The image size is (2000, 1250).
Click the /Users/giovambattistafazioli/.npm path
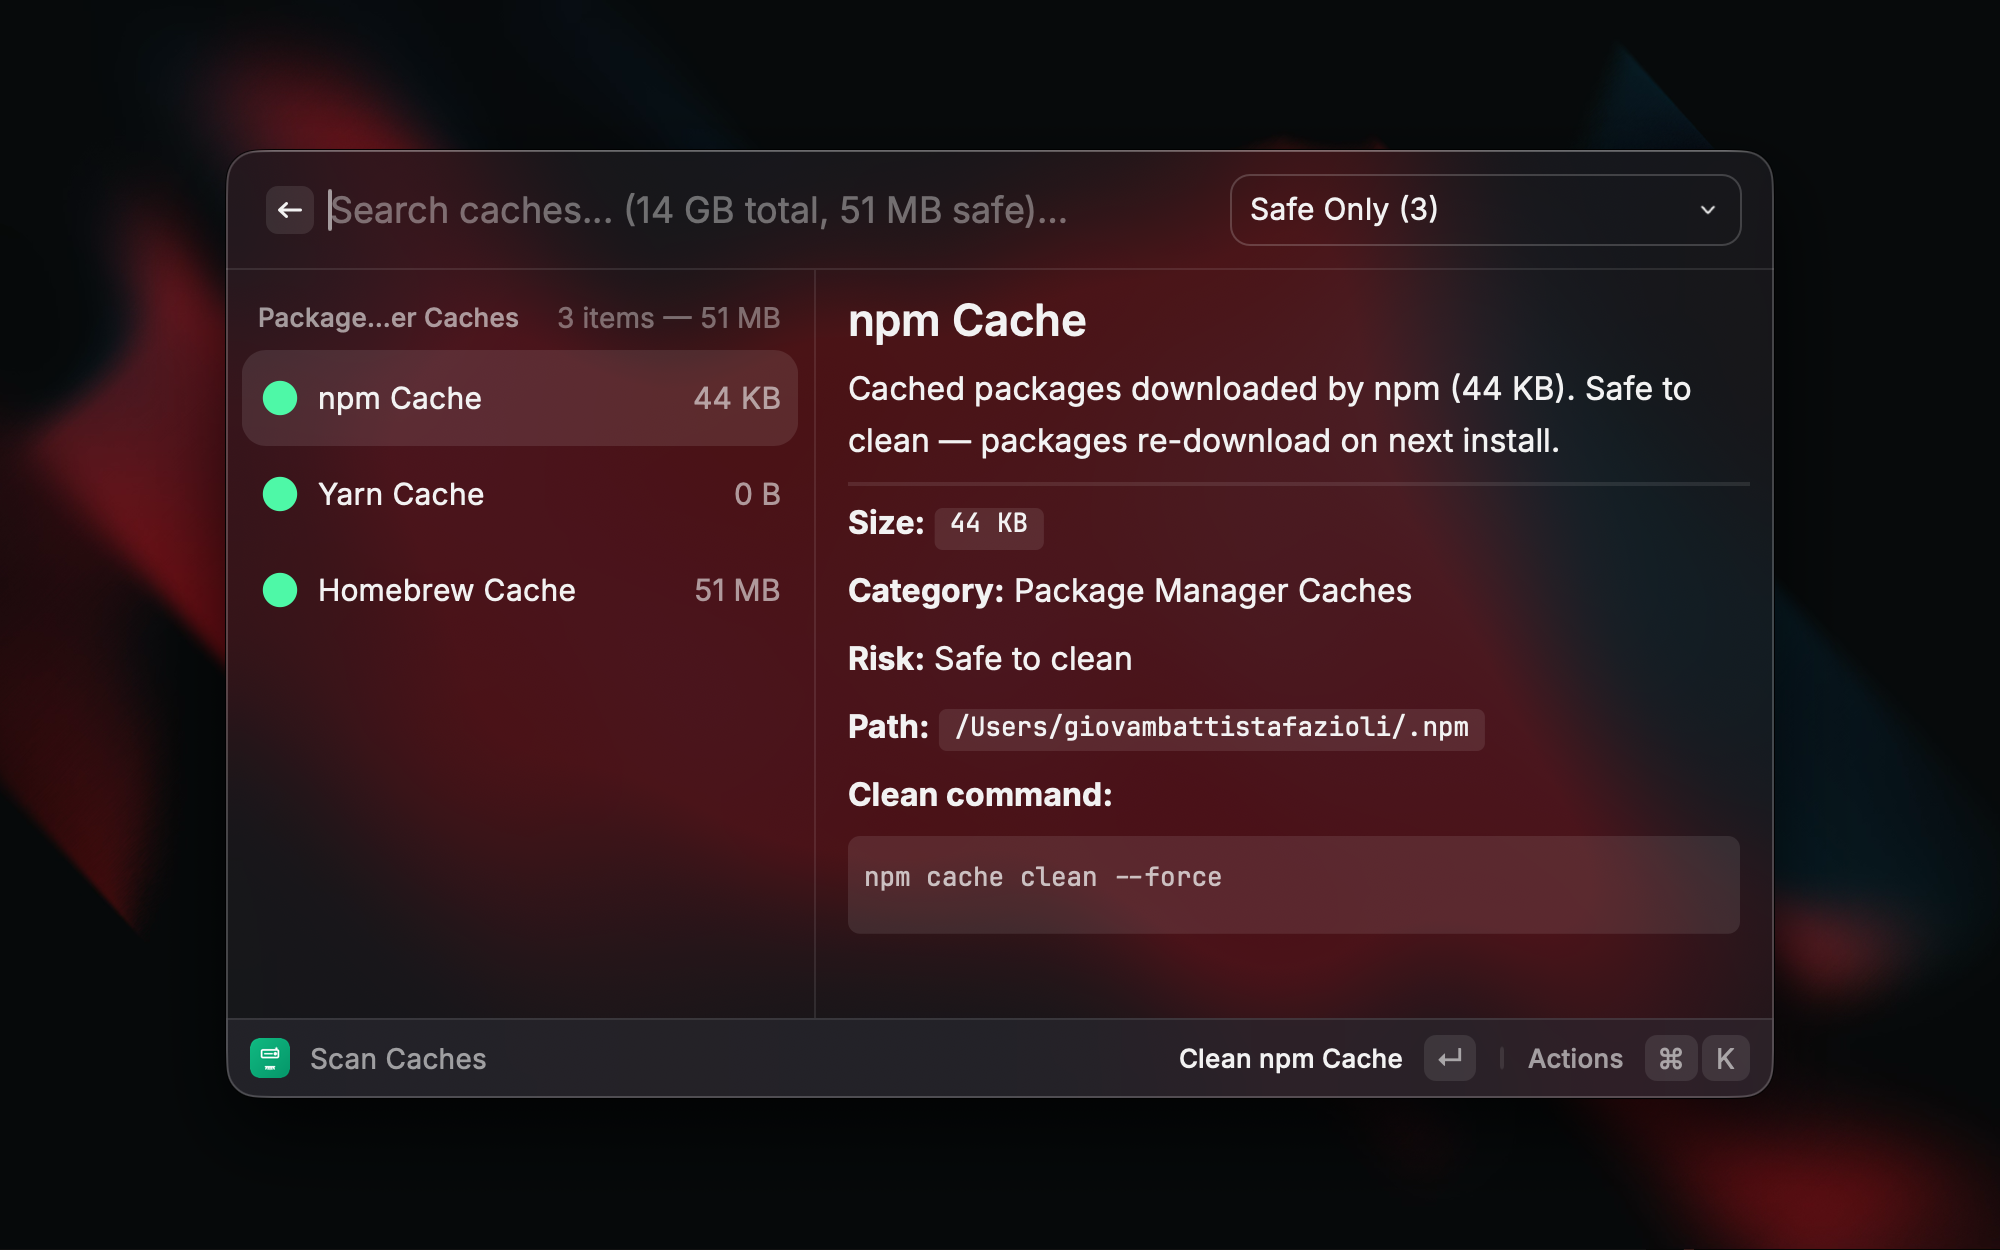(1211, 728)
